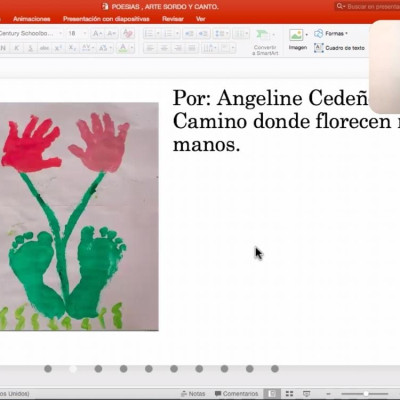Expand the Formas shapes dropdown
Image resolution: width=400 pixels, height=400 pixels.
point(347,33)
